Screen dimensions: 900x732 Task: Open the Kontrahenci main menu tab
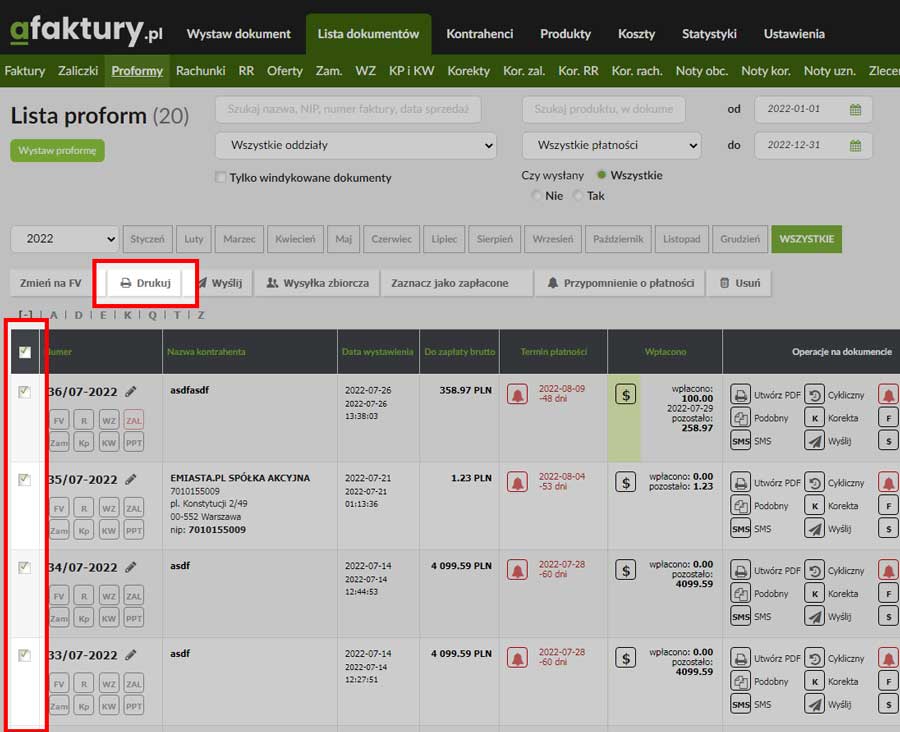tap(479, 34)
